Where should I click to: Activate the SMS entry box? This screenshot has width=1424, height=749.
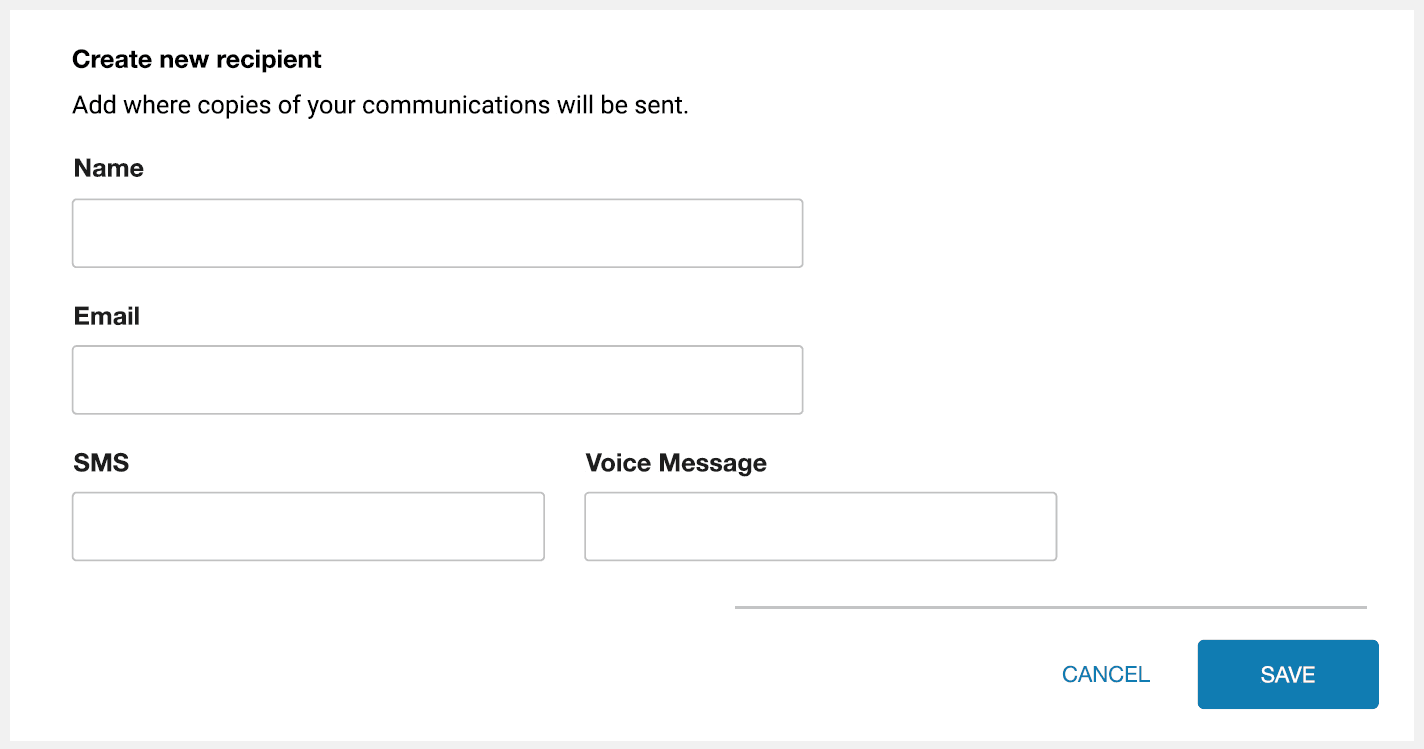pos(307,526)
